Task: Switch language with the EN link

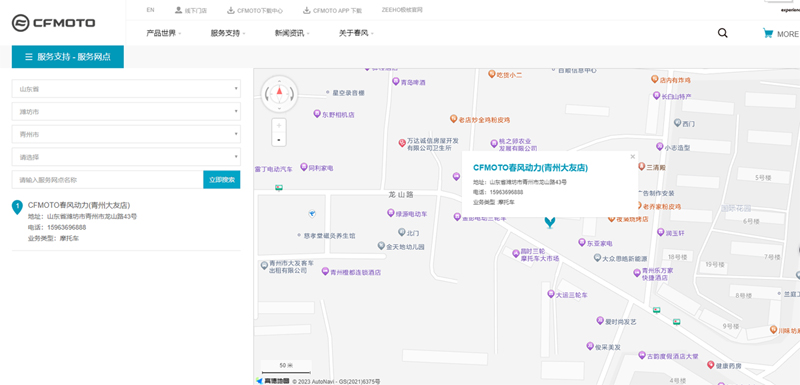Action: pos(150,10)
